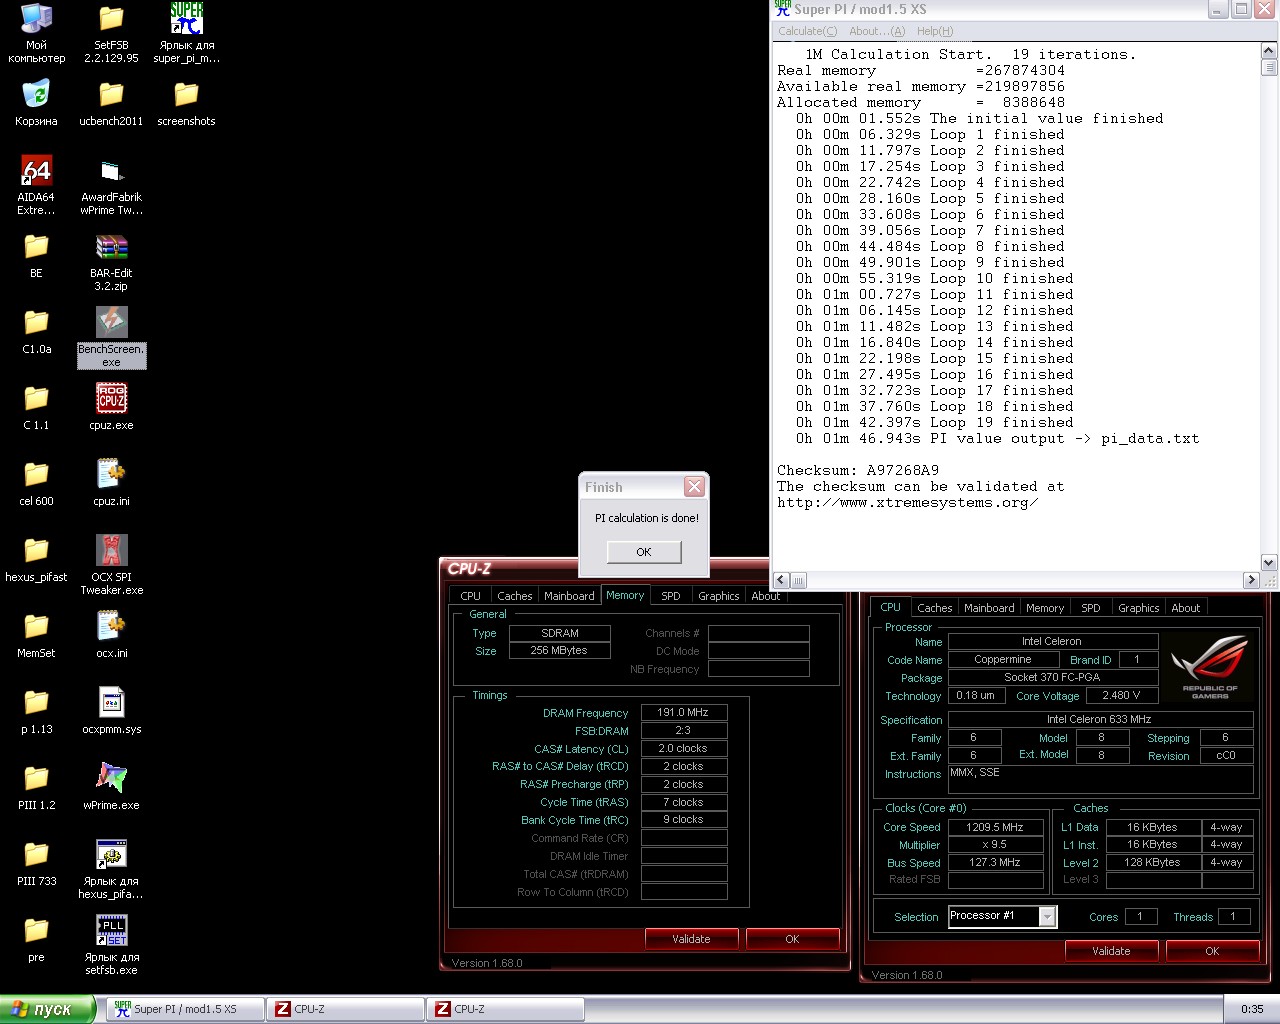Click the DRAM Frequency value 191.0 MHz
Image resolution: width=1280 pixels, height=1024 pixels.
point(683,713)
